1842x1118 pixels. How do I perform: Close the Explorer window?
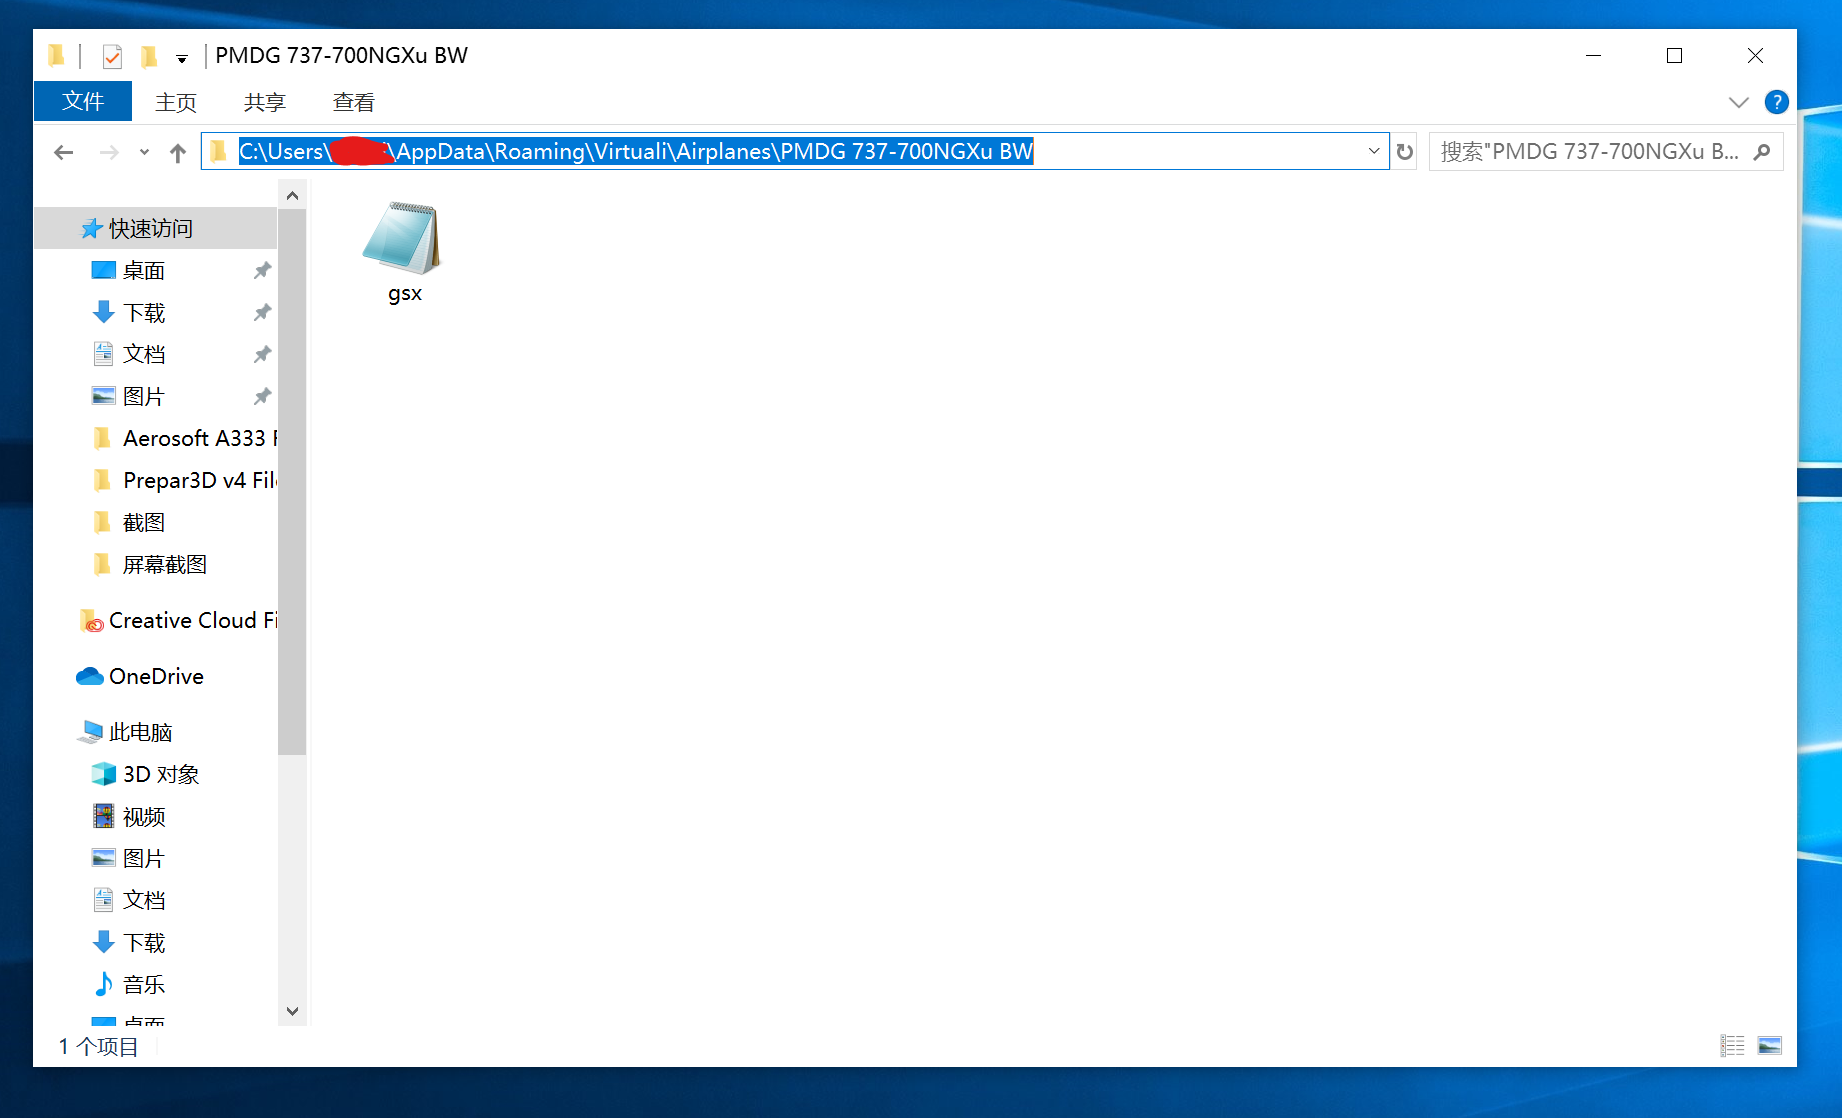[1755, 56]
